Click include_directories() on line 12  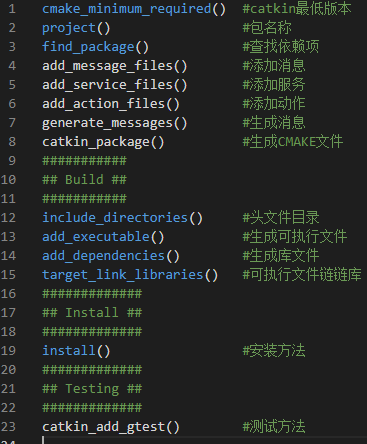click(122, 218)
